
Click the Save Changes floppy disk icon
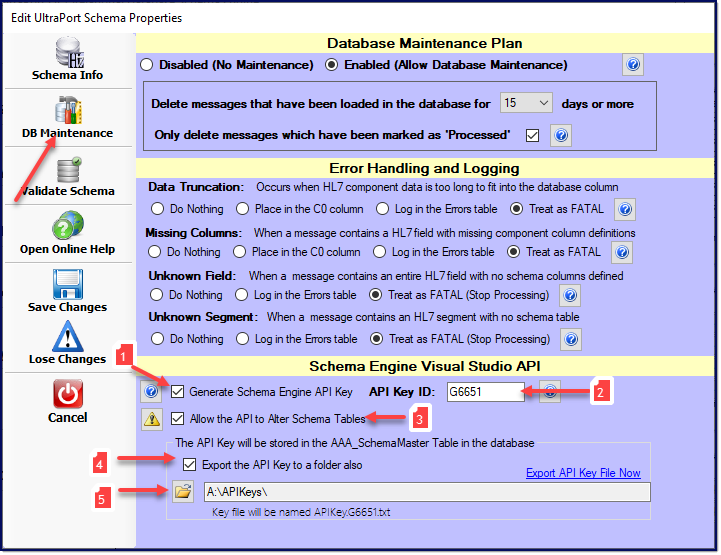tap(68, 284)
